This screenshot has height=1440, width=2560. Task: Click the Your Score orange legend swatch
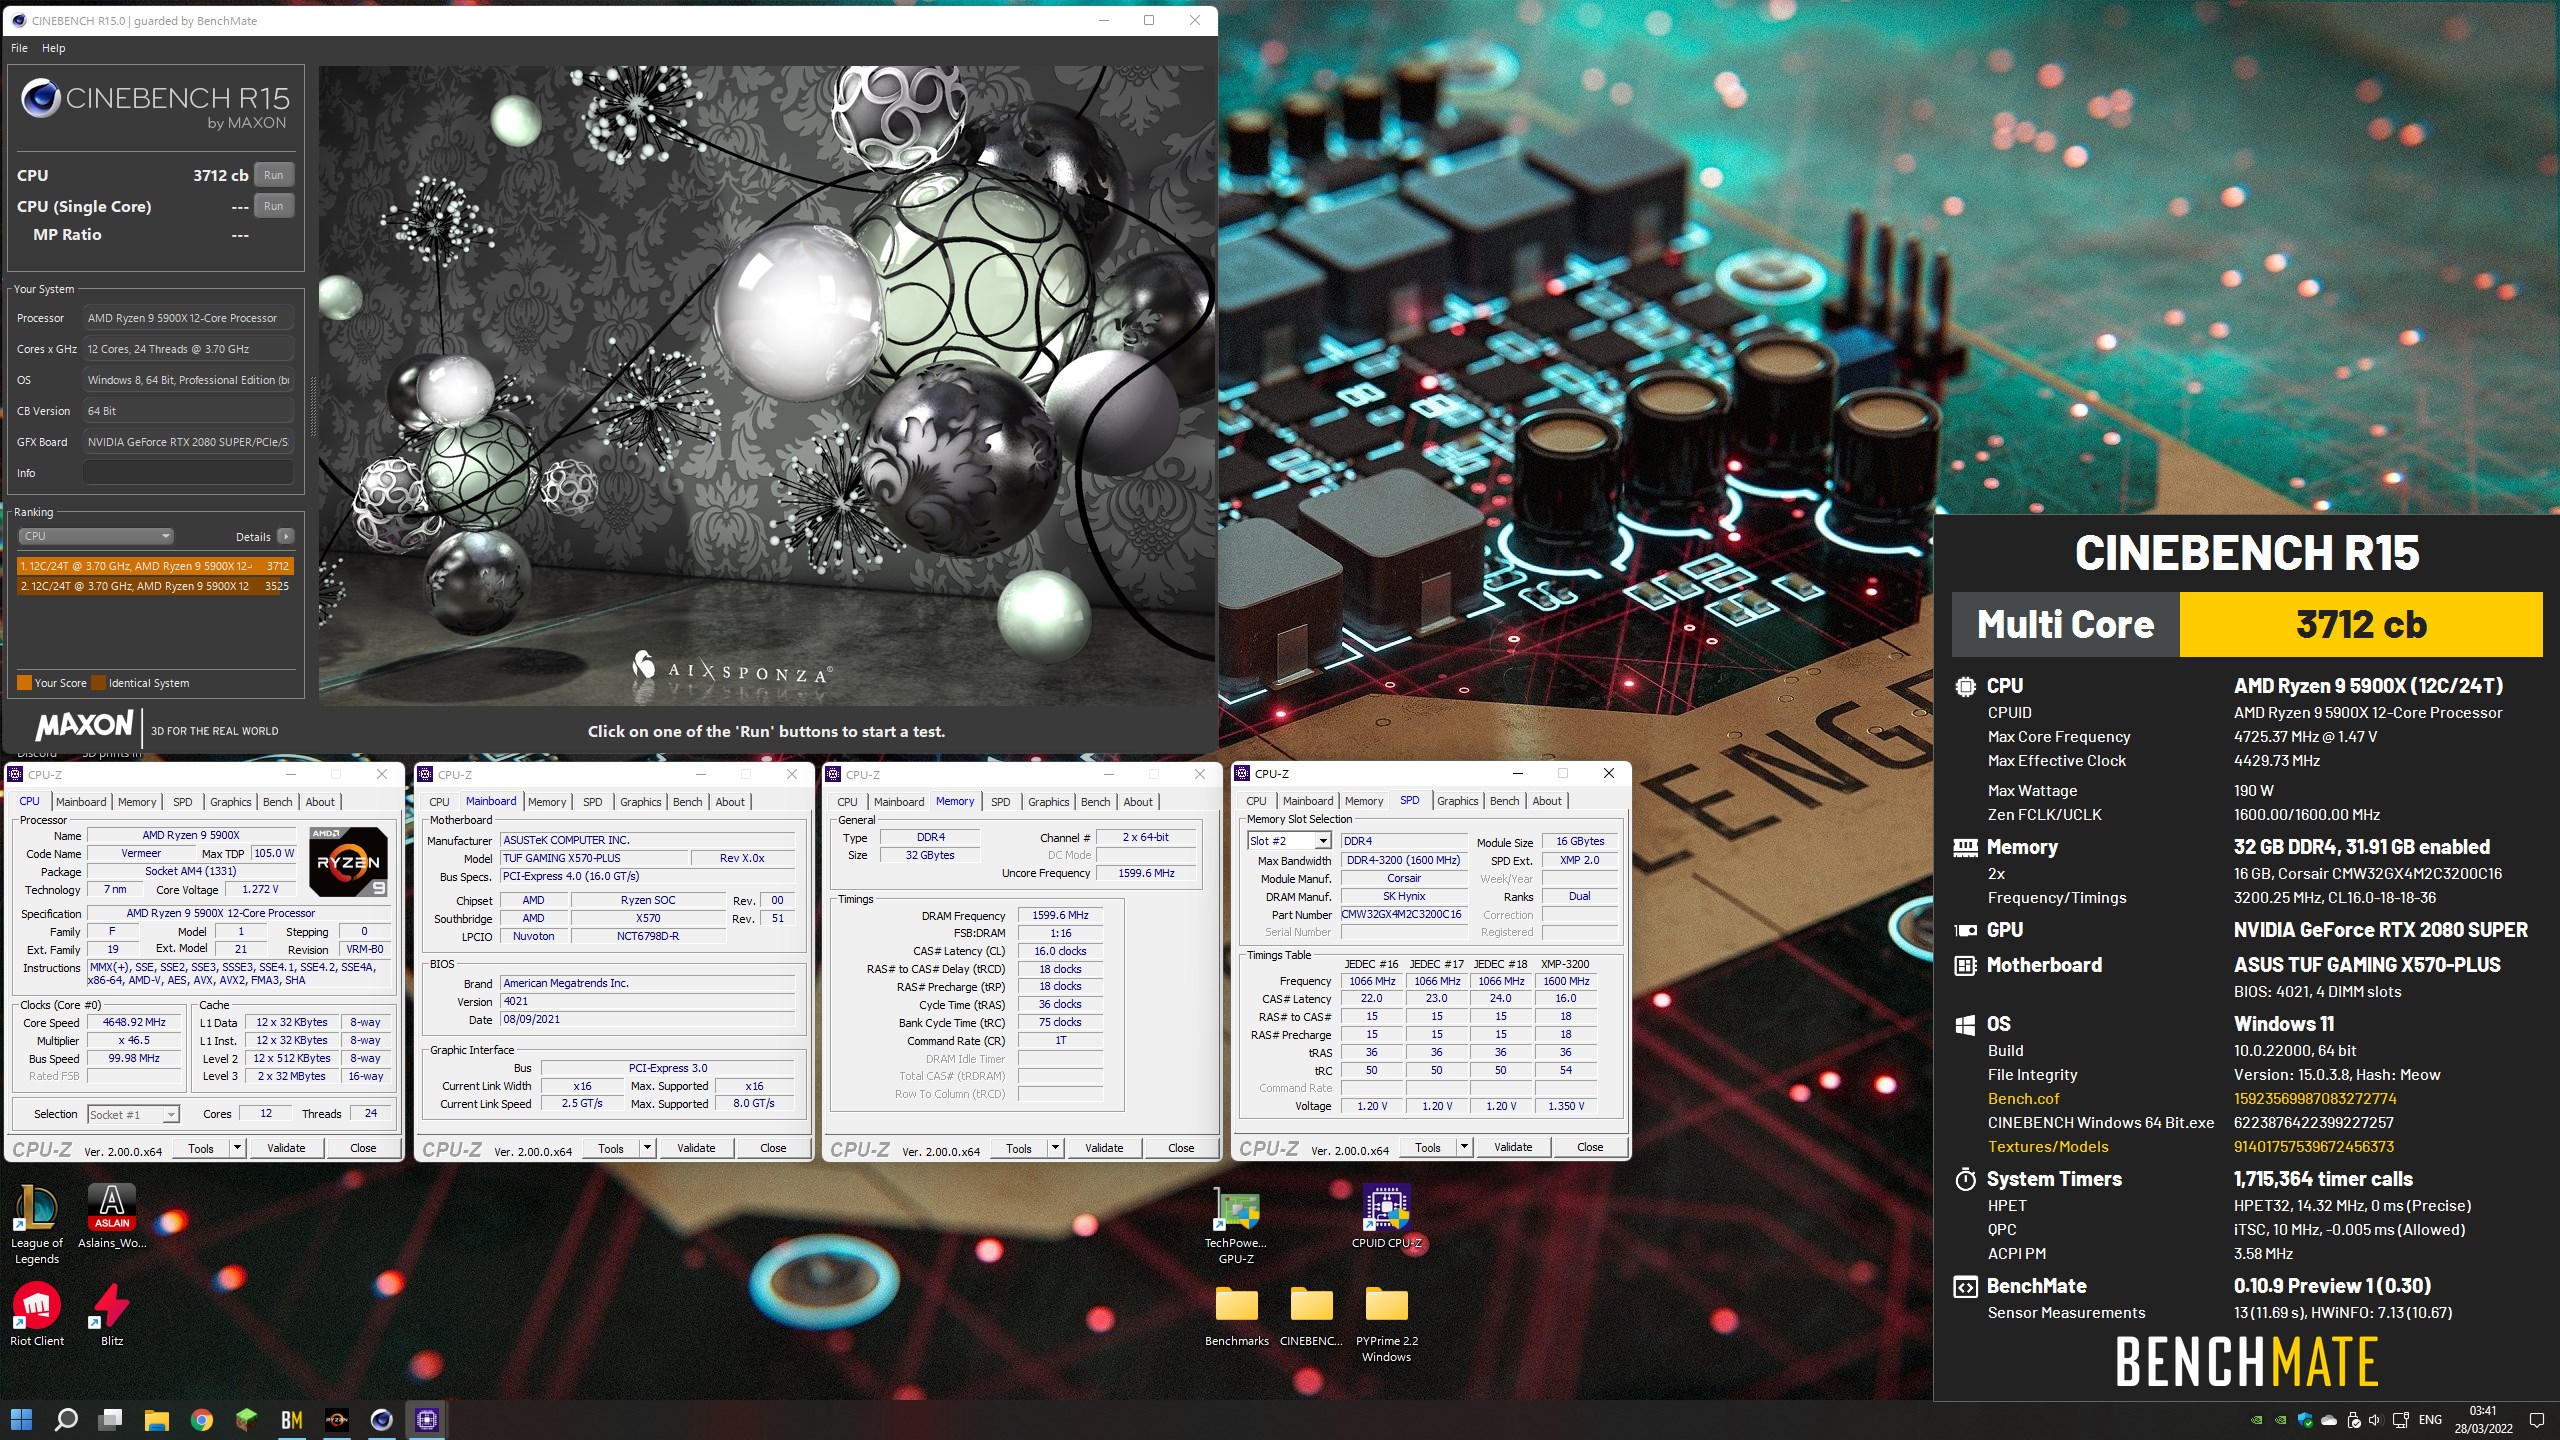[x=25, y=683]
